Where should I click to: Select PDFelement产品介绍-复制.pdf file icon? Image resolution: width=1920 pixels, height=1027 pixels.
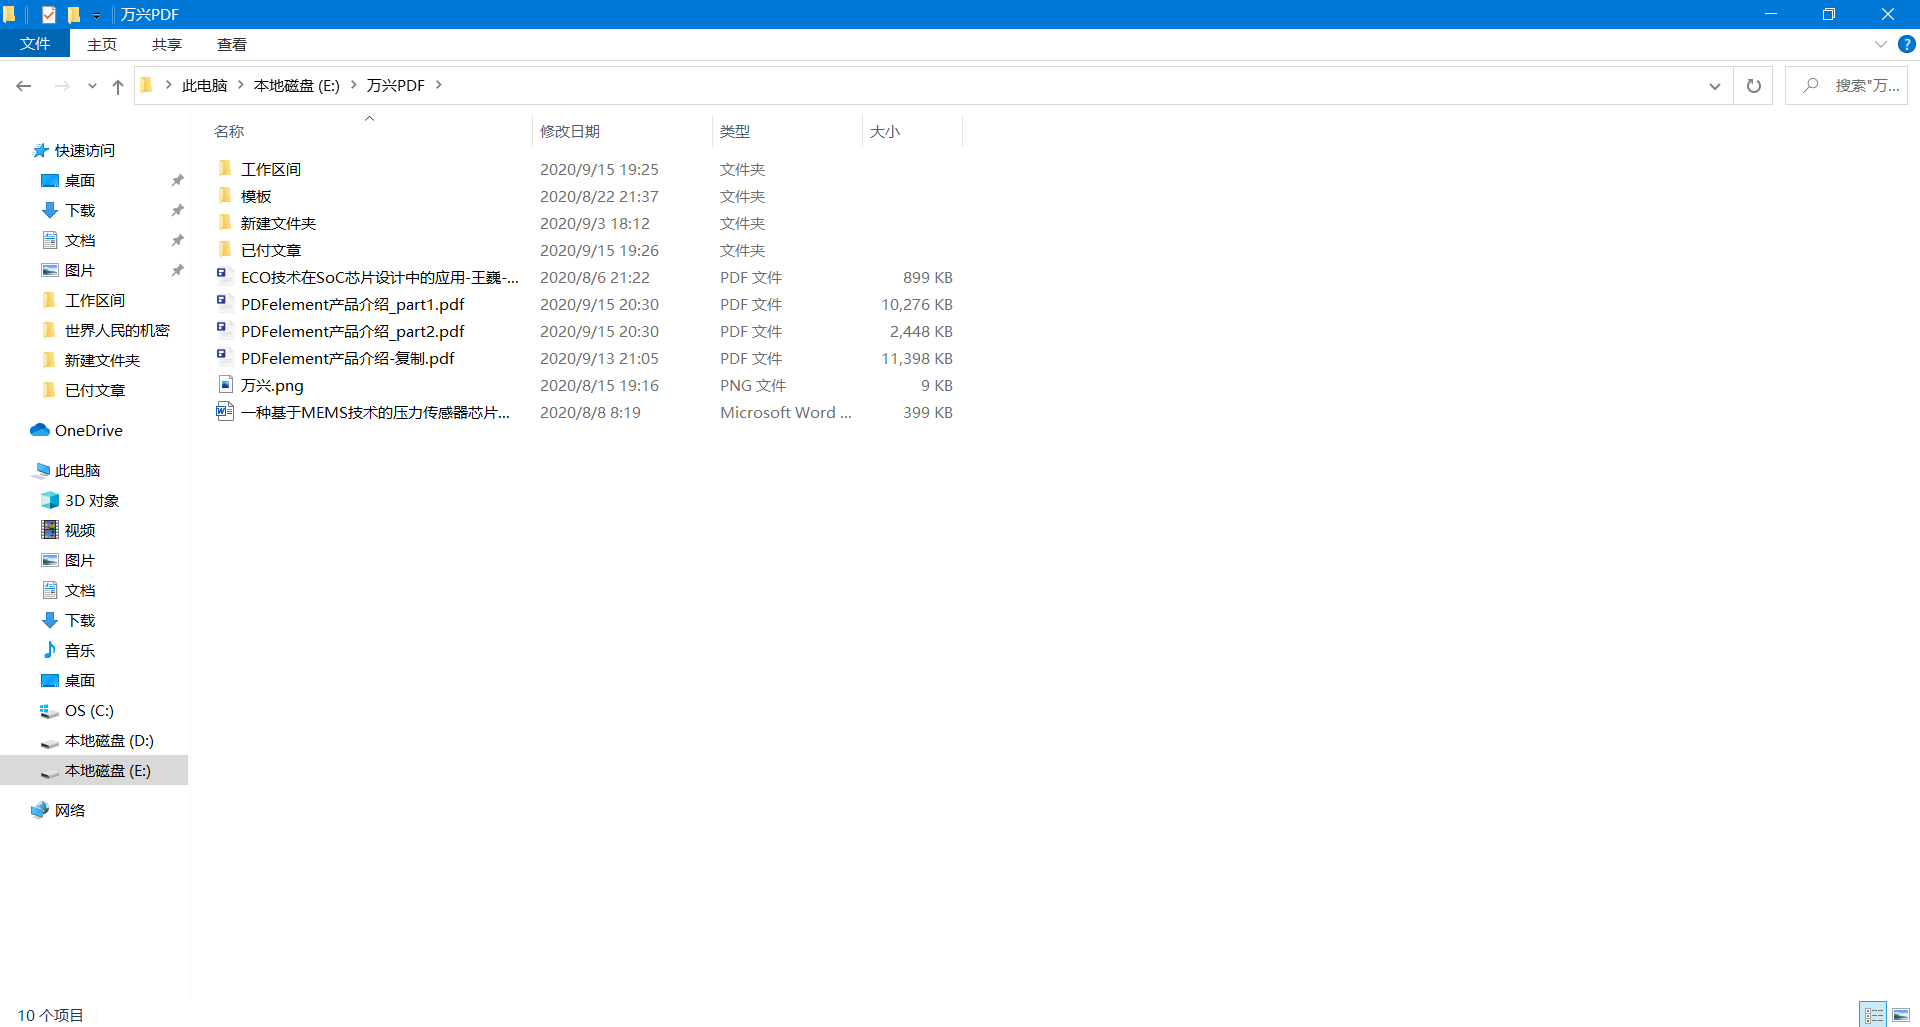225,357
